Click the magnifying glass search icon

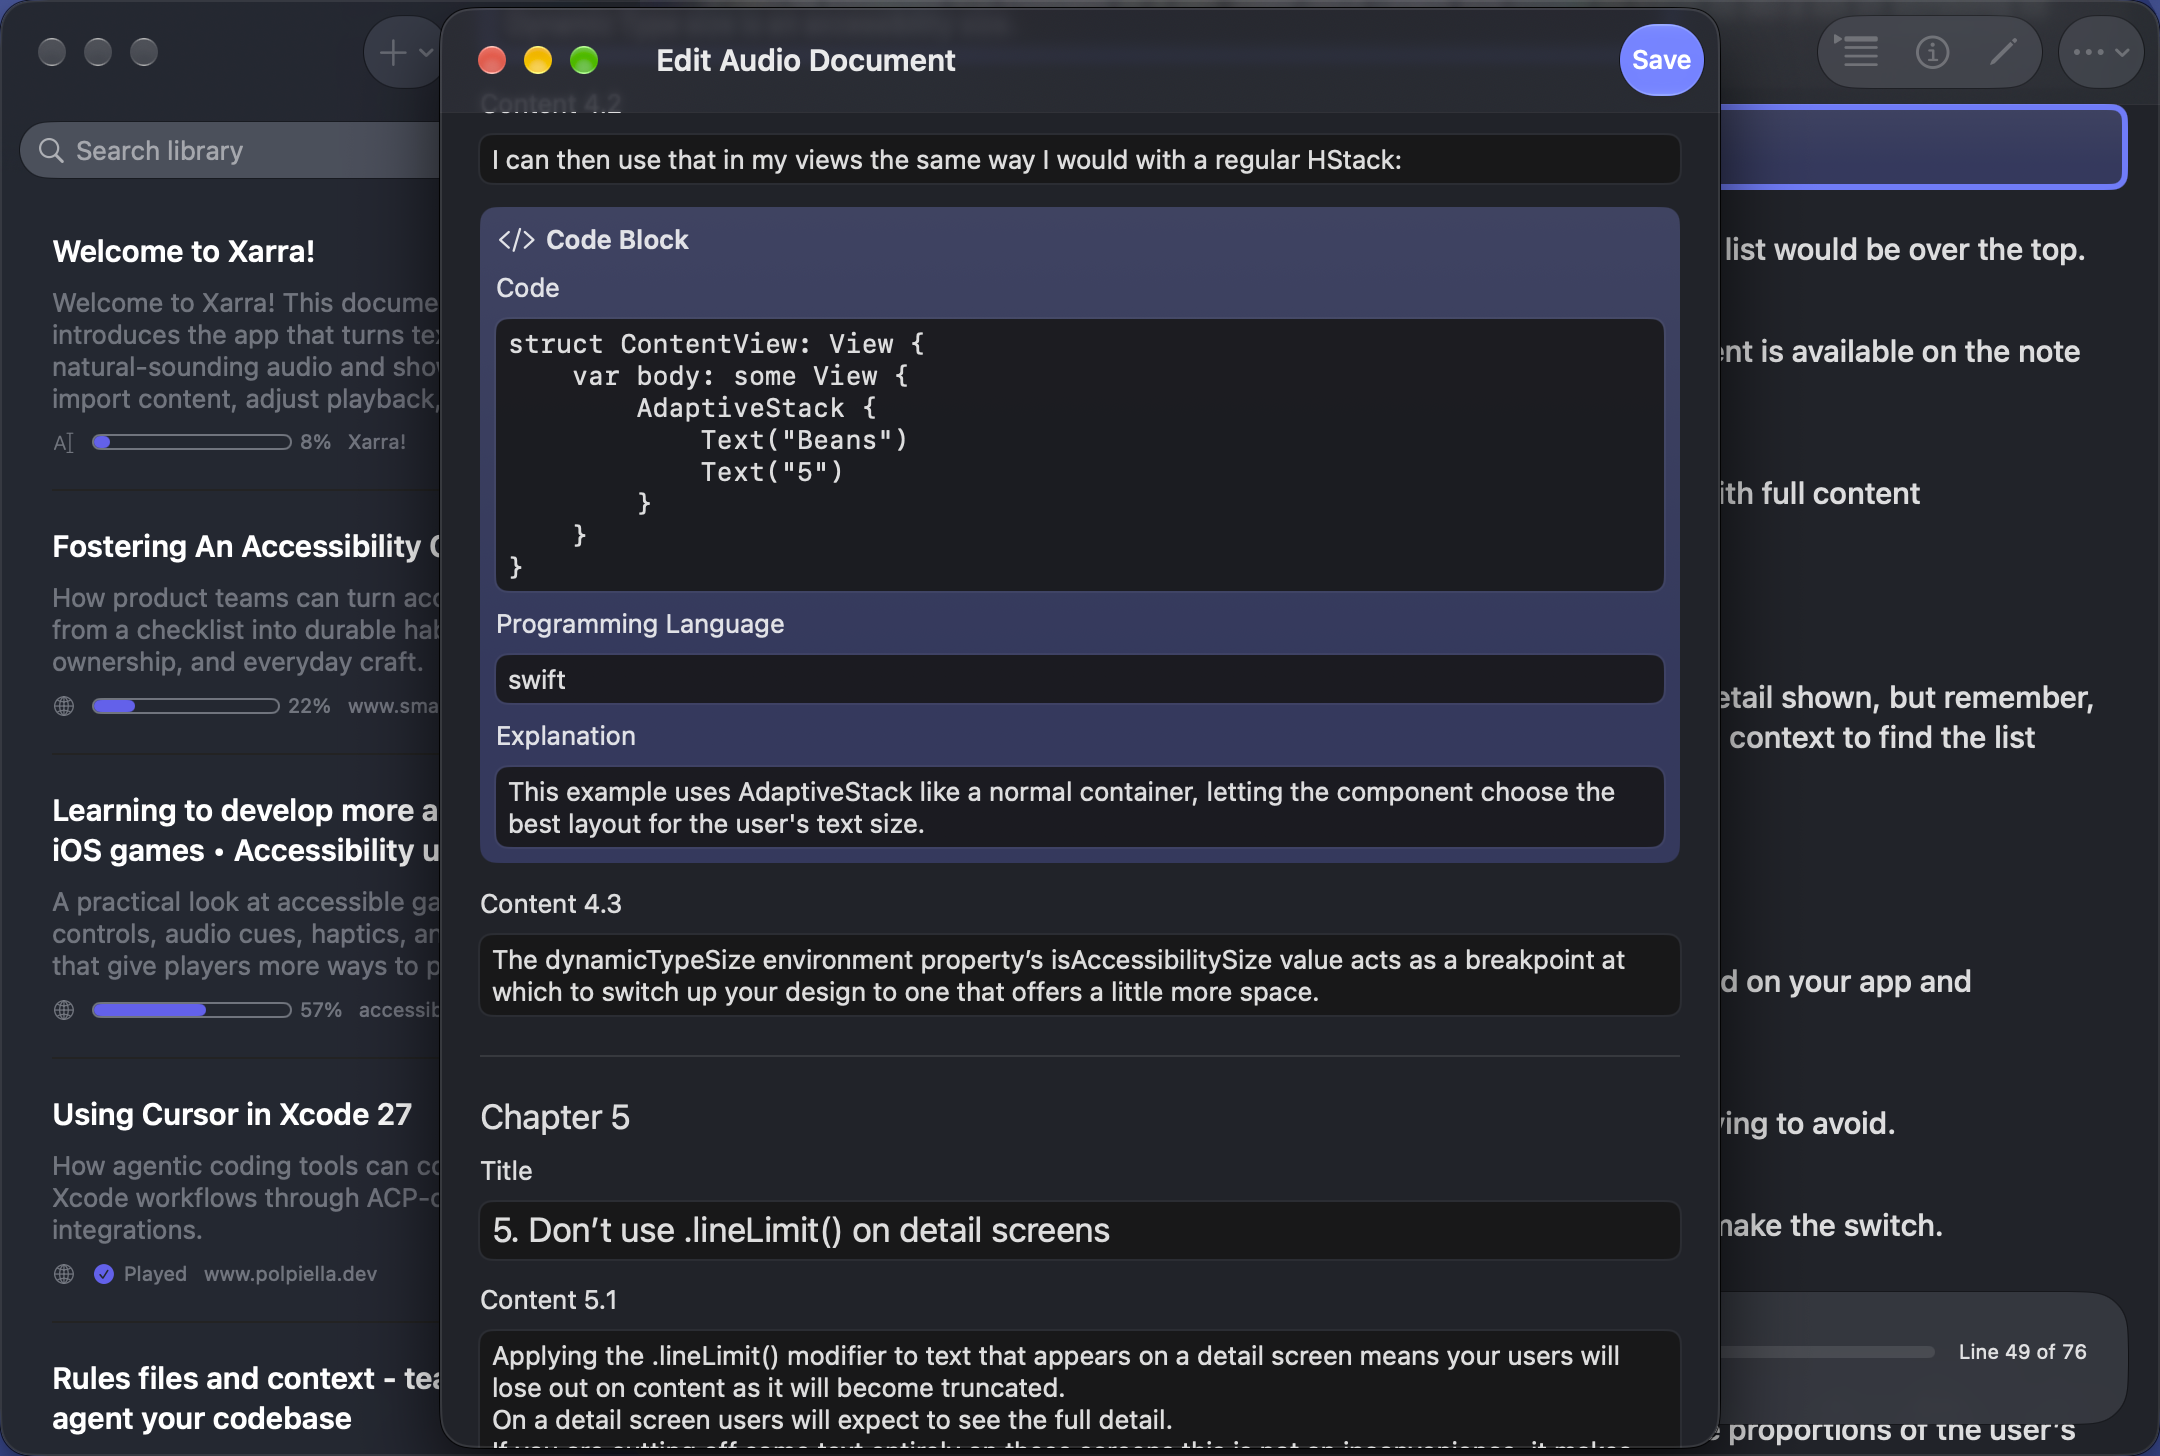click(x=51, y=151)
